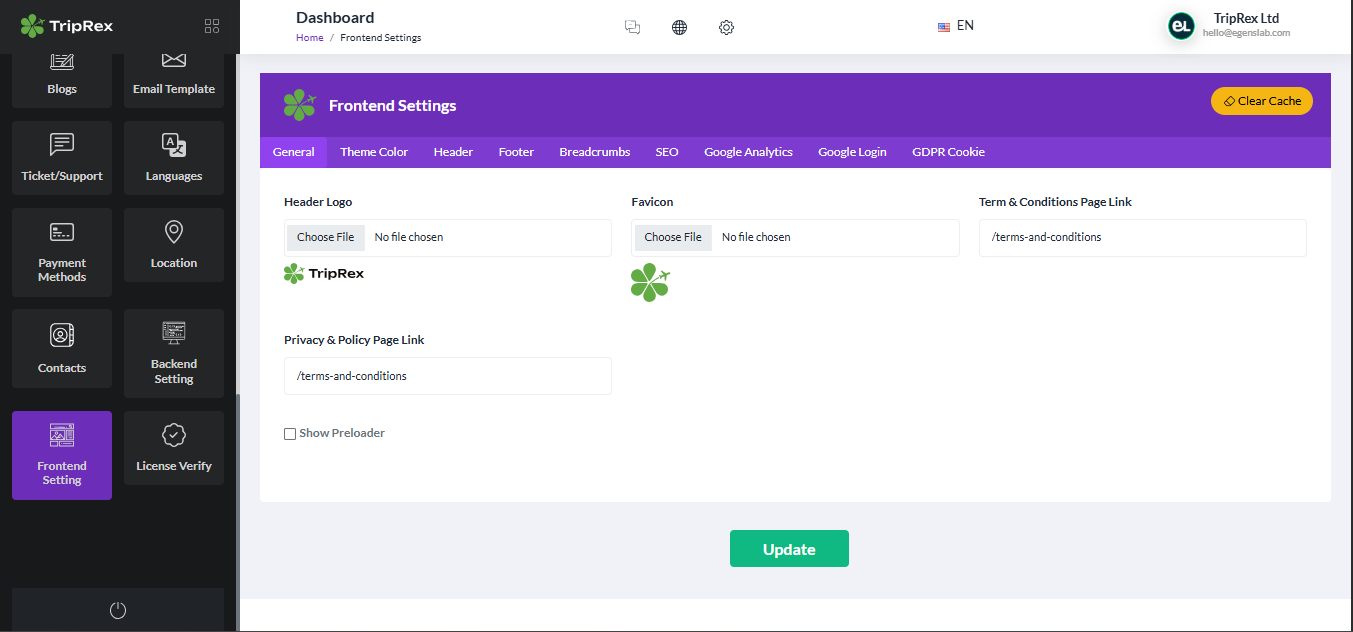The width and height of the screenshot is (1353, 632).
Task: Open the settings gear in the top bar
Action: point(726,27)
